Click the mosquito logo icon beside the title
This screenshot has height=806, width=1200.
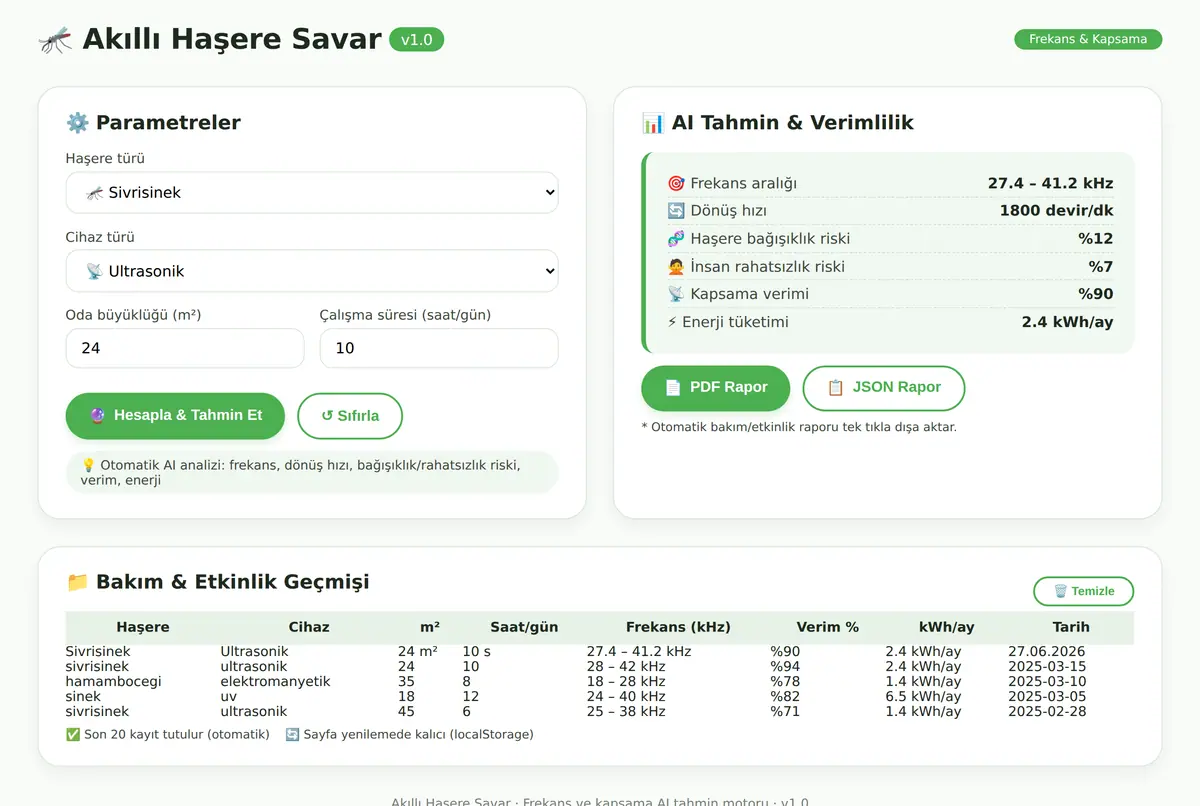coord(55,40)
